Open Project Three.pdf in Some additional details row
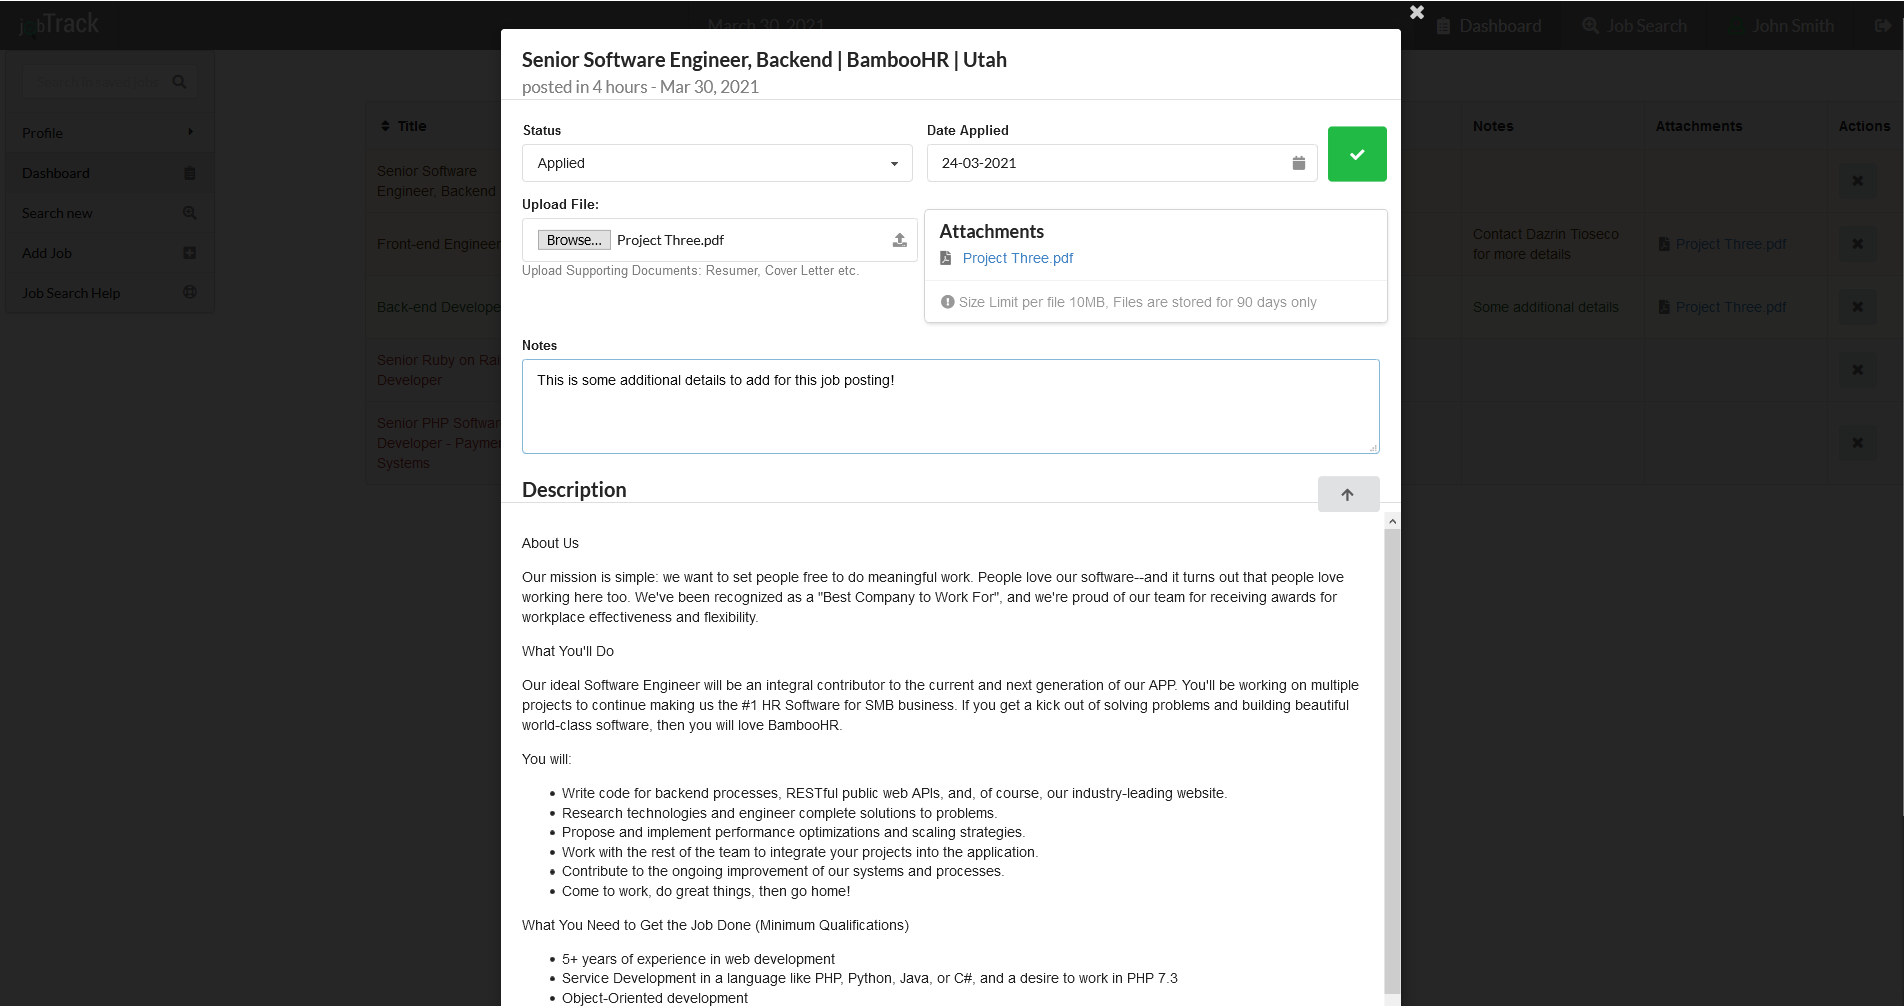 coord(1730,307)
